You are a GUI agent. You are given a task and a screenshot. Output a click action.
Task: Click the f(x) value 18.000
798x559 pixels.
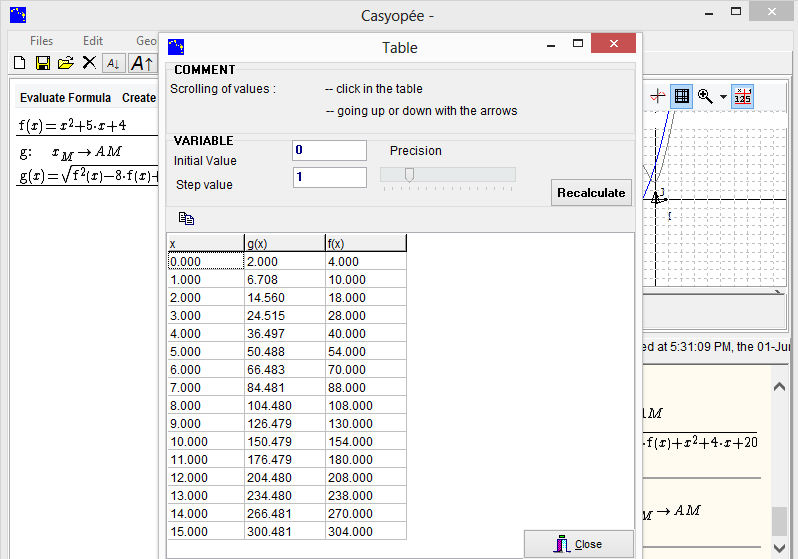pos(365,298)
